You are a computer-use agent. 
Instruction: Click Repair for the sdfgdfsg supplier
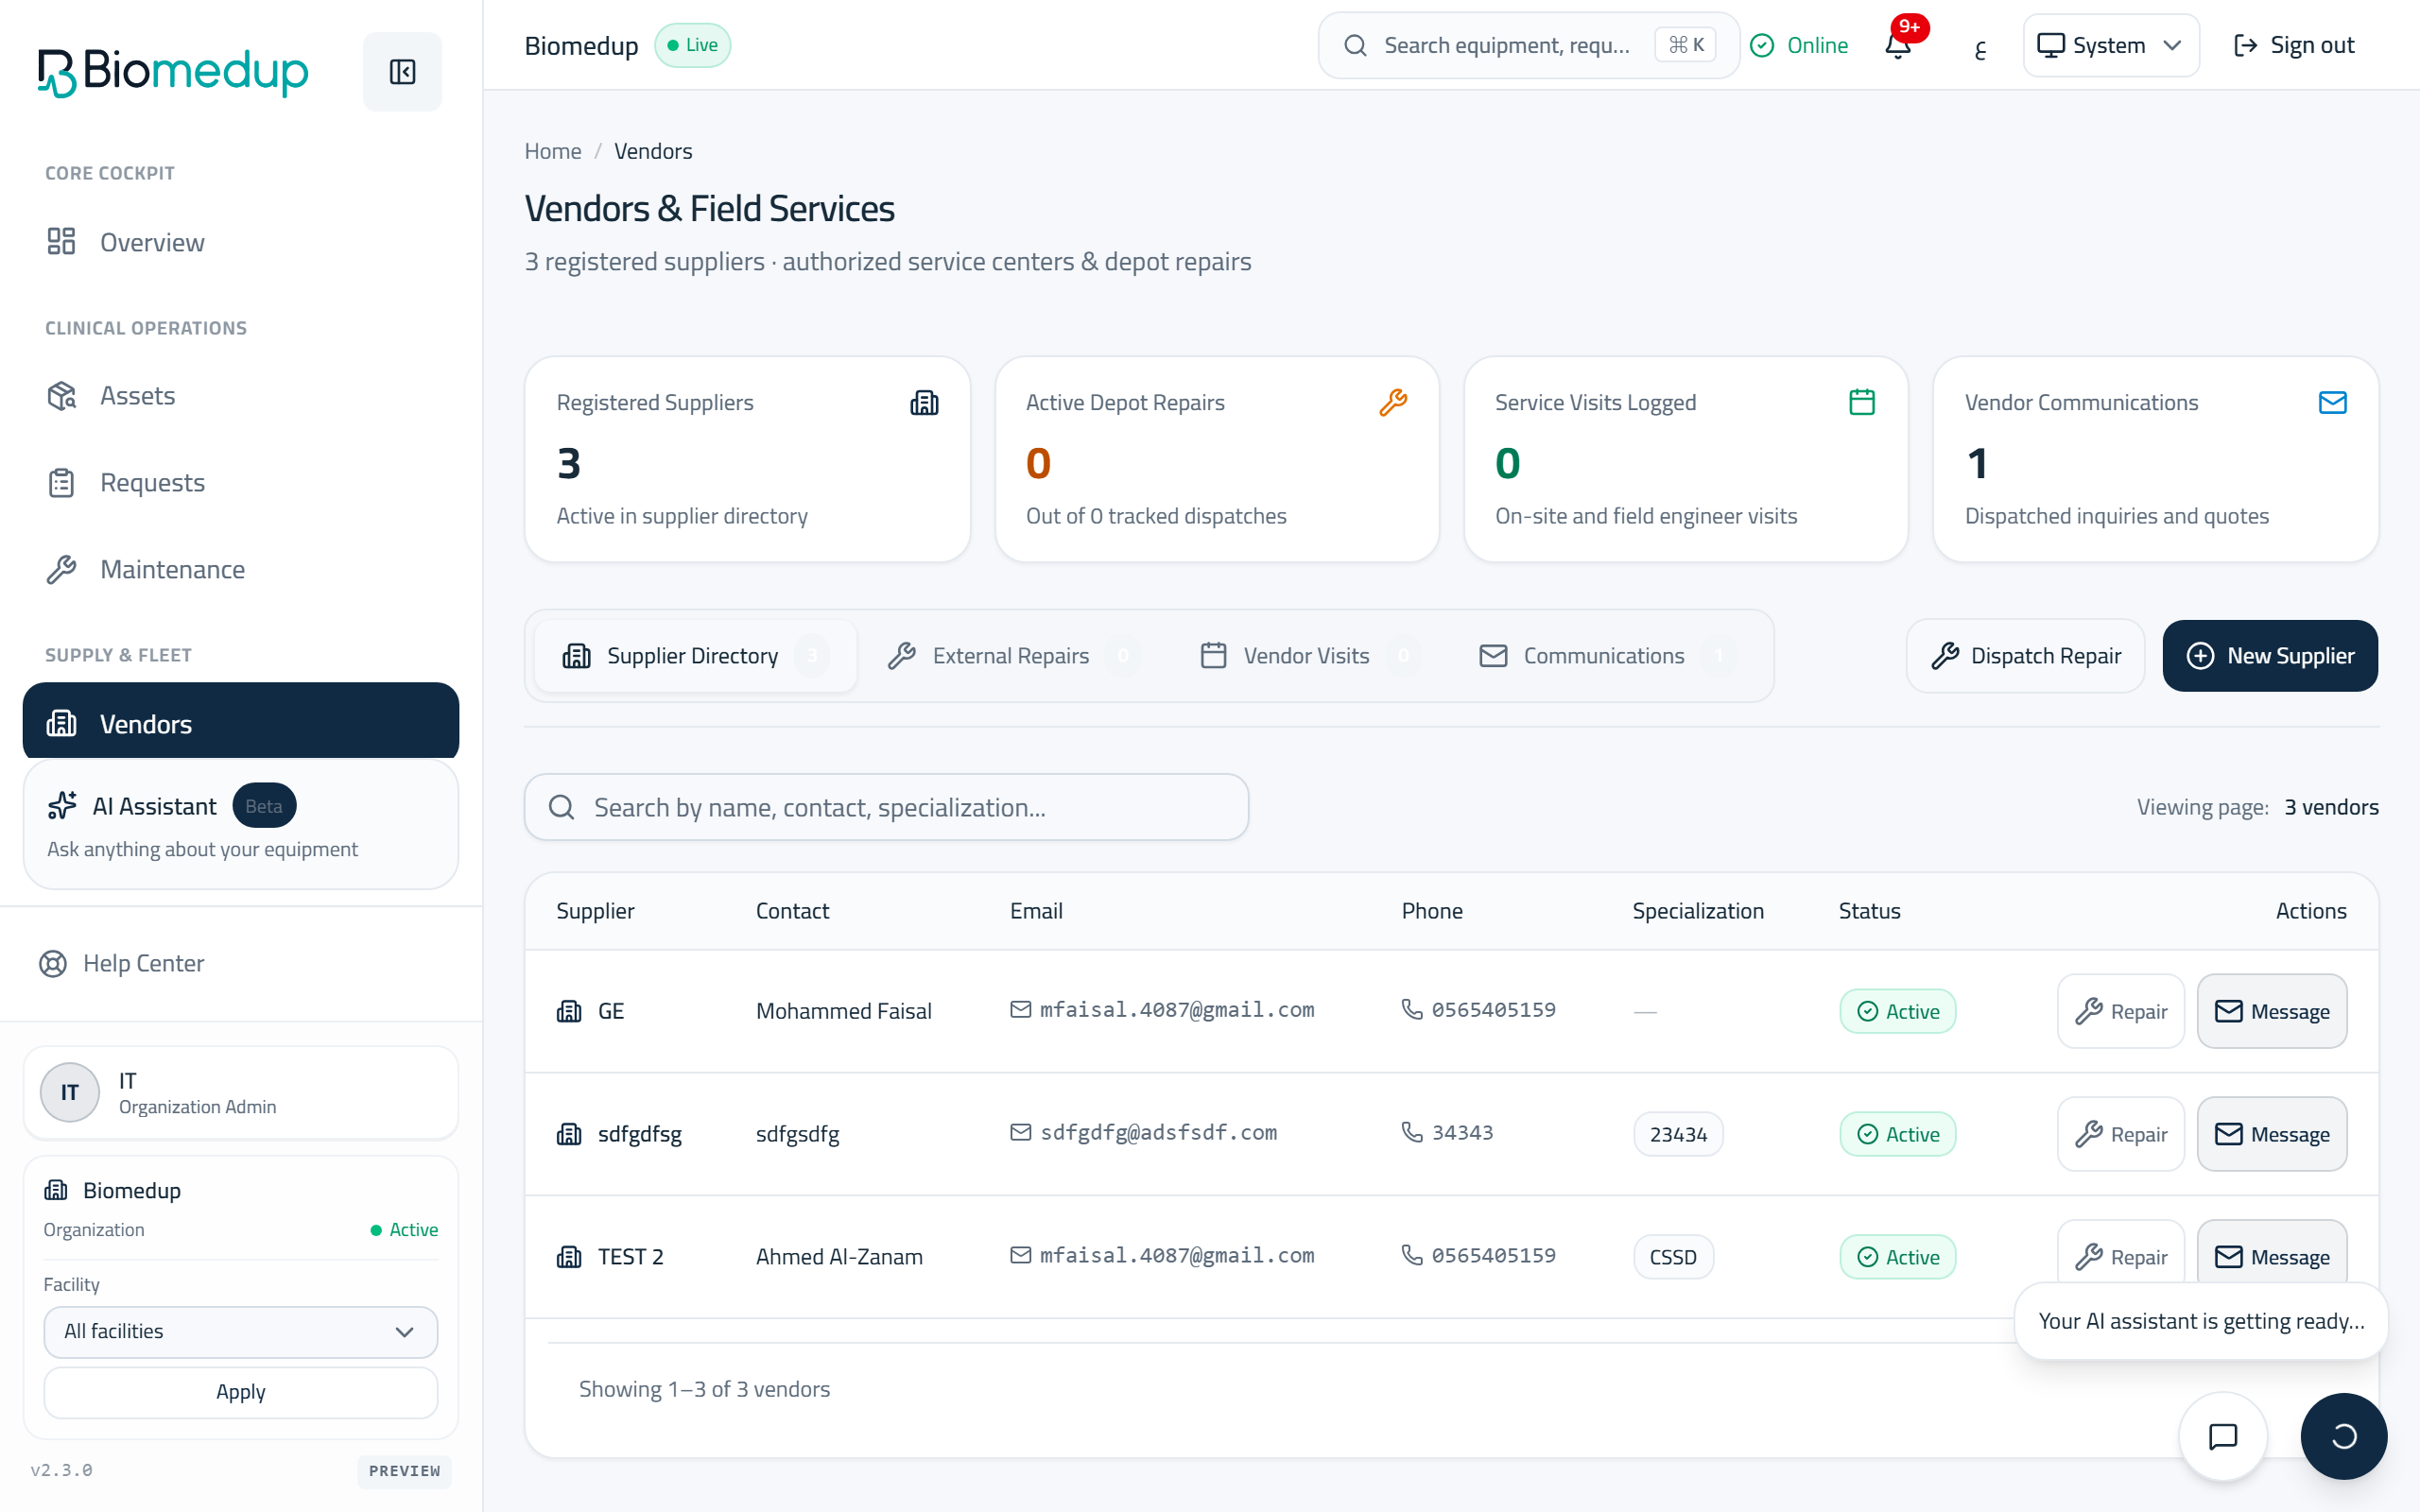click(2120, 1134)
